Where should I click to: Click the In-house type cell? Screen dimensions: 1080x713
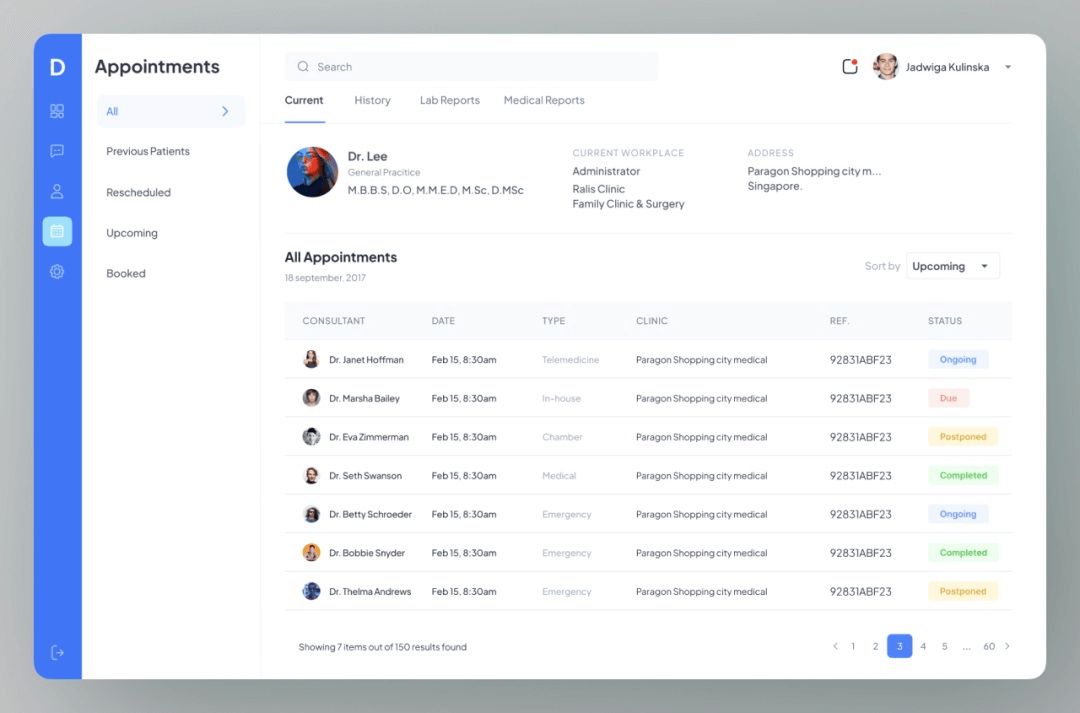coord(561,398)
